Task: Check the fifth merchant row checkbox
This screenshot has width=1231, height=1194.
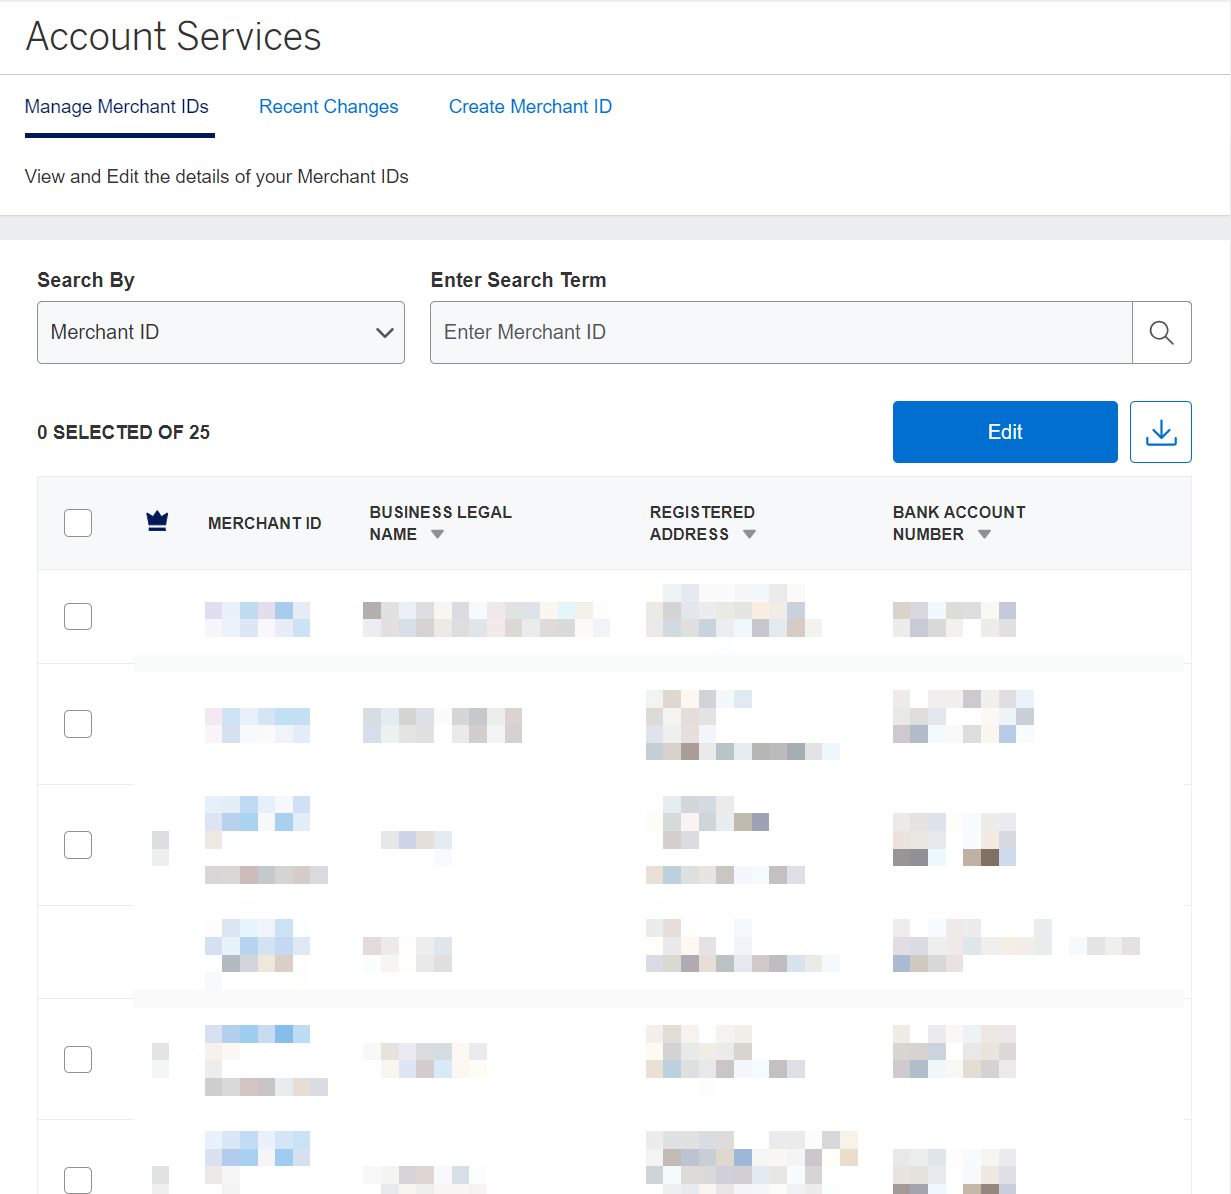Action: coord(77,1059)
